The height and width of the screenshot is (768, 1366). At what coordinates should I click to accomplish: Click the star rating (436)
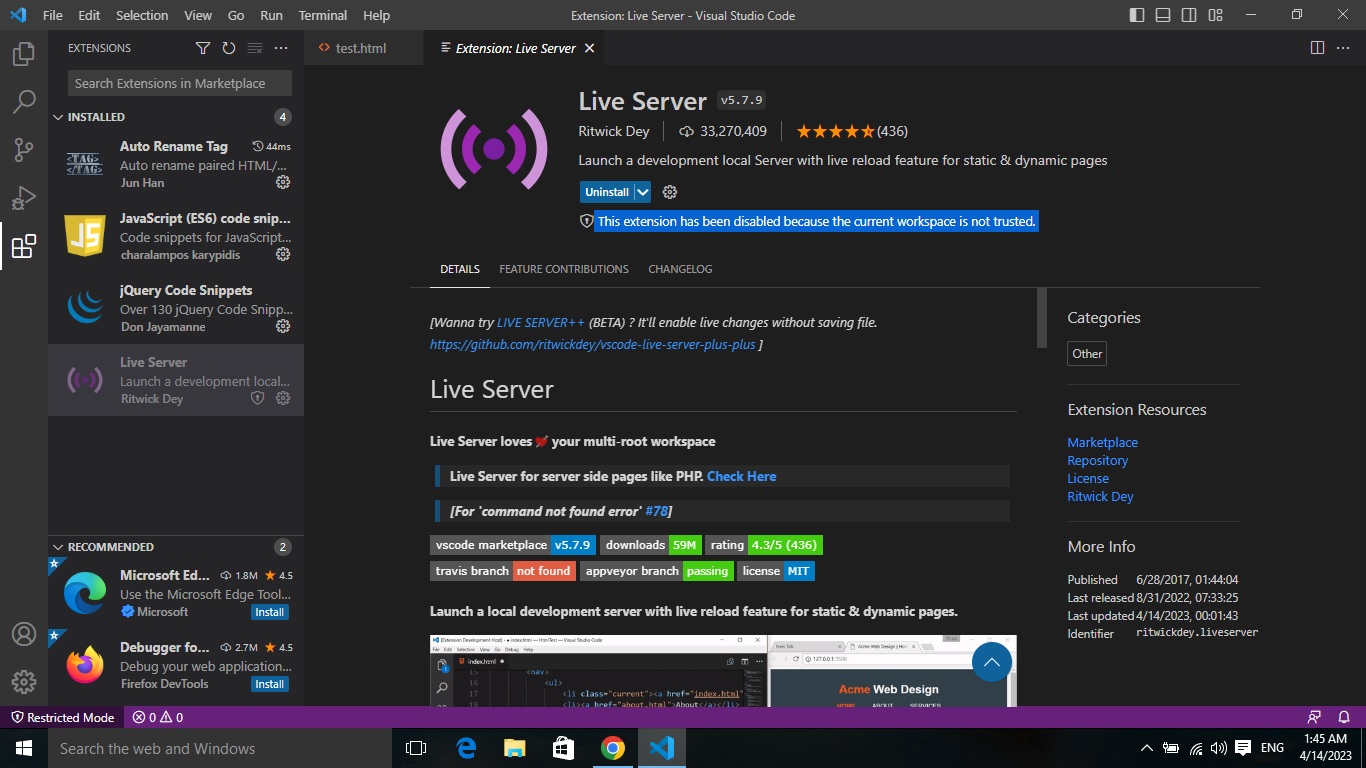pos(852,131)
